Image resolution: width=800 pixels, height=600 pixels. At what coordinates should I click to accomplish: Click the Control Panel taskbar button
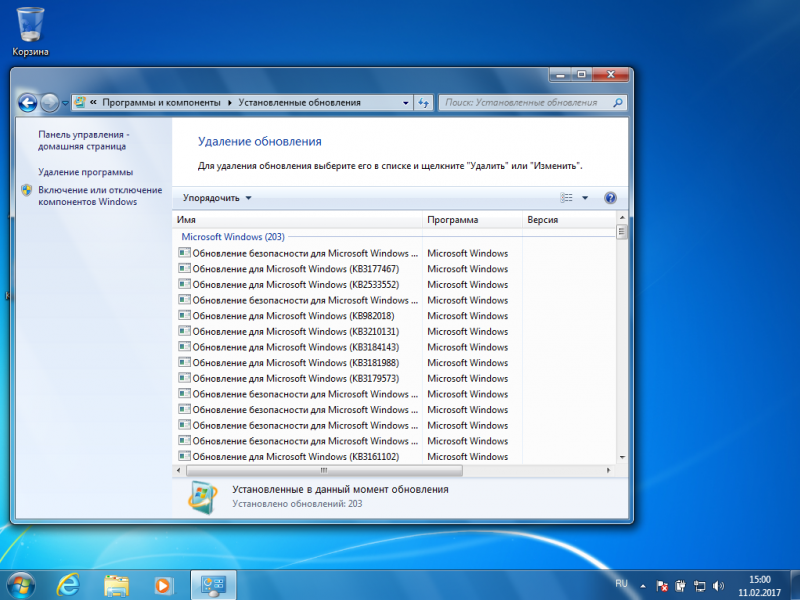point(213,585)
